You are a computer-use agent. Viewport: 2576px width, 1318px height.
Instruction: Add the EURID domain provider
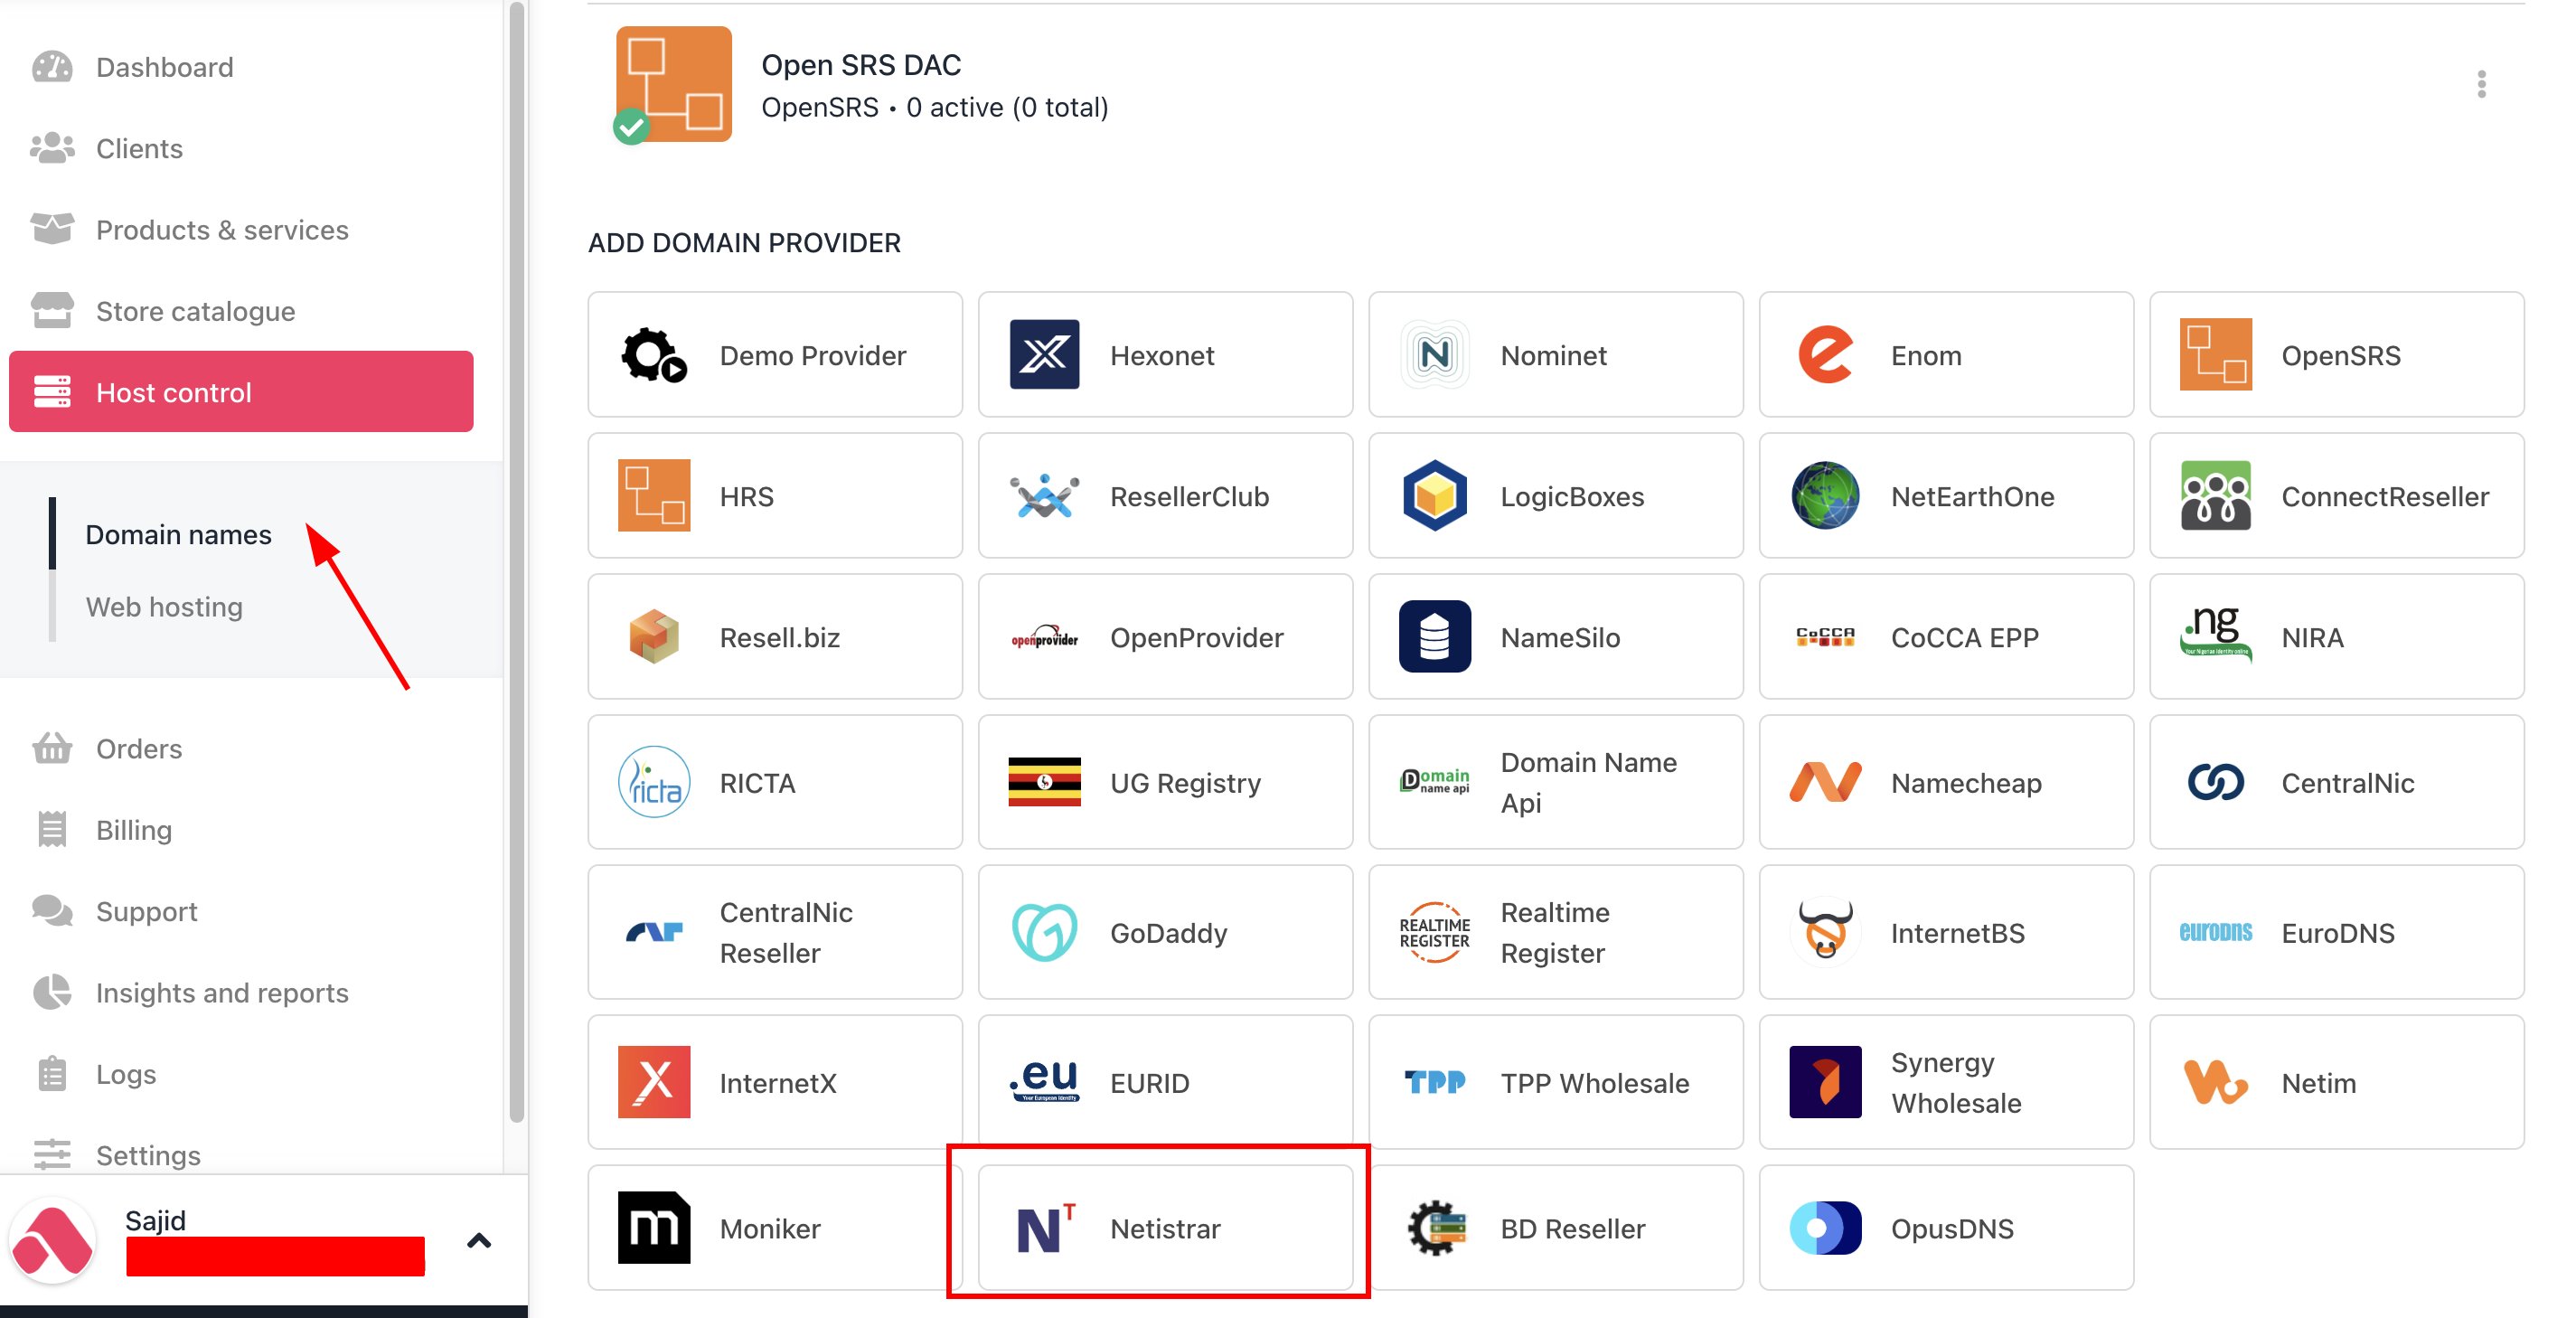(x=1165, y=1082)
